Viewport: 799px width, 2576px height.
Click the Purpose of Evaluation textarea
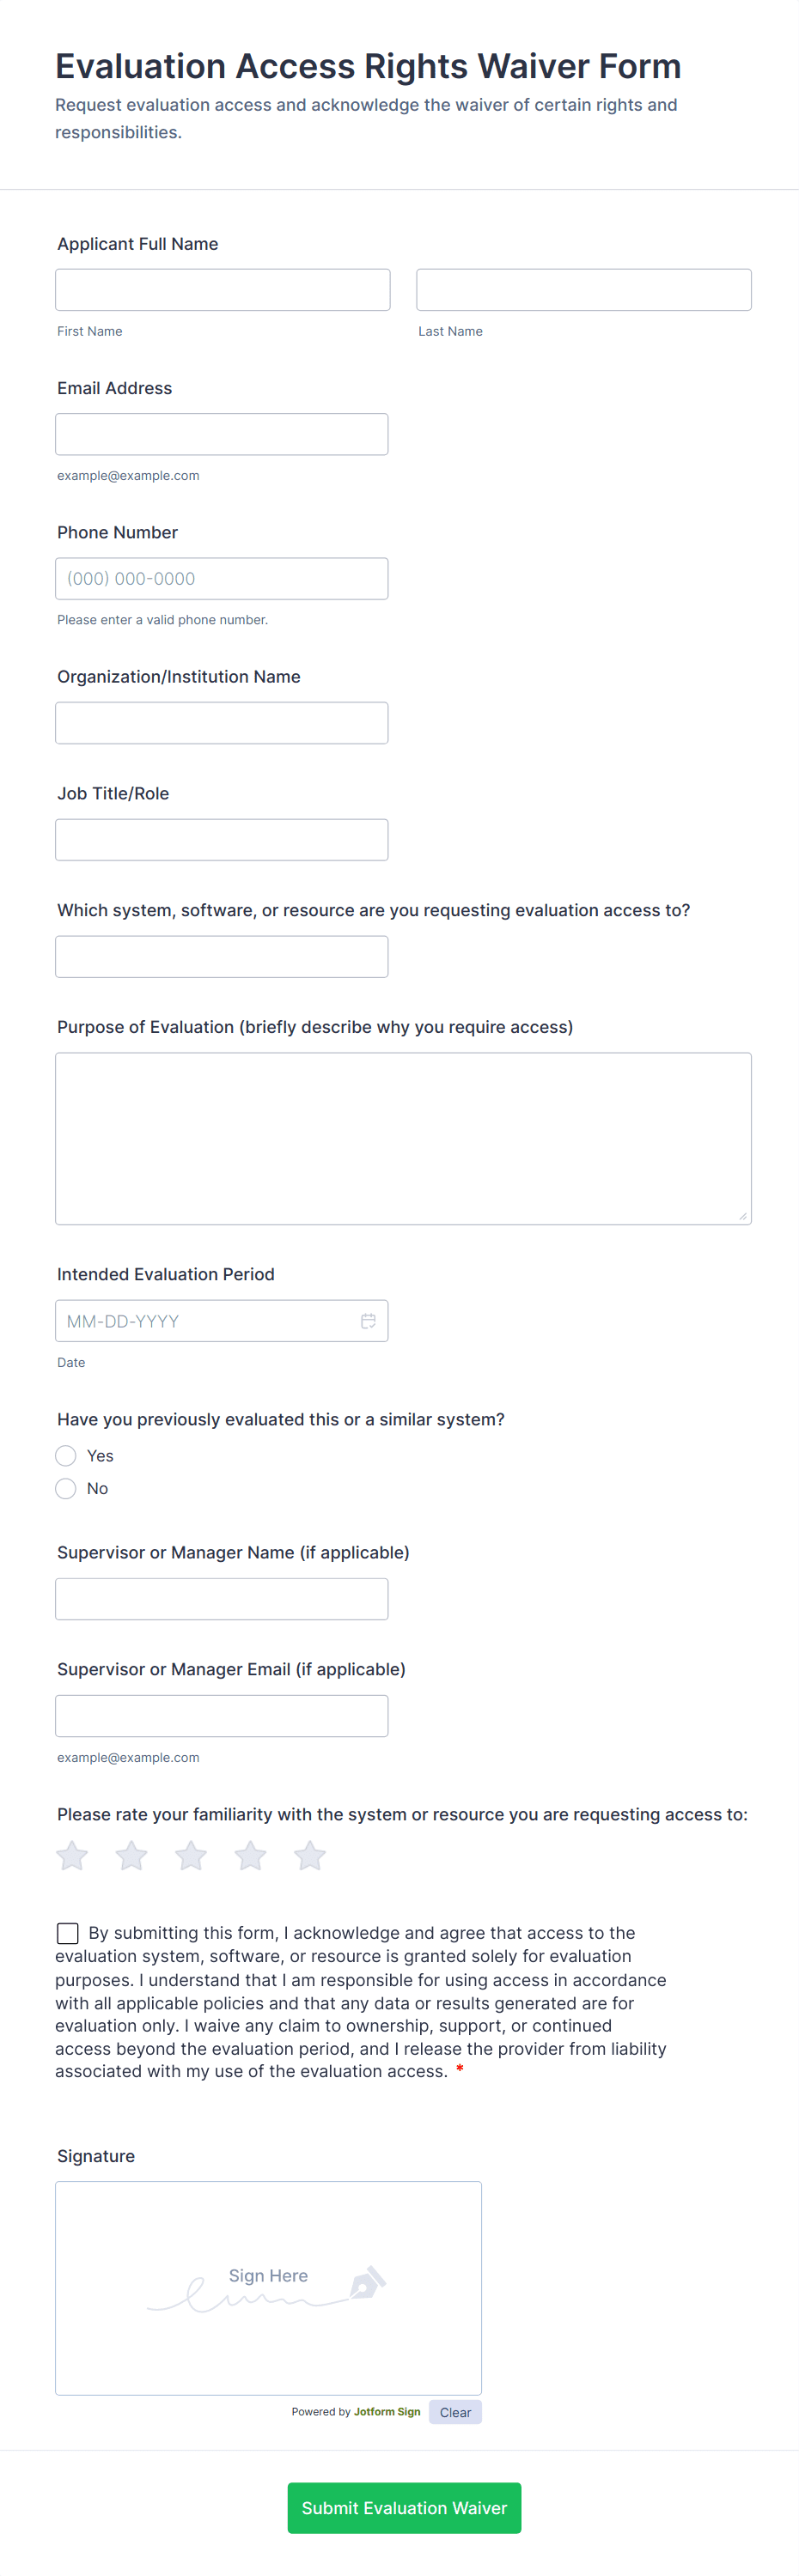click(x=403, y=1138)
